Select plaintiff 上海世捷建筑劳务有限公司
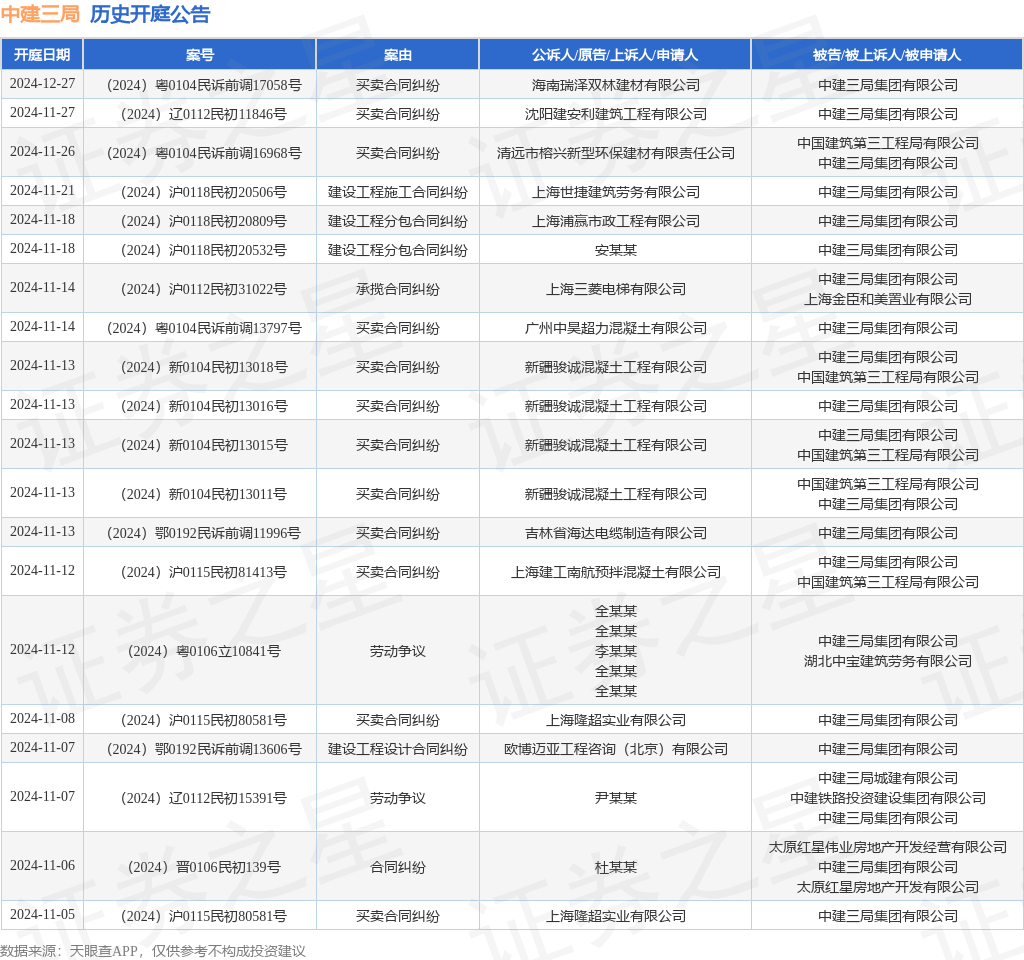Screen dimensions: 1024x960 coord(615,192)
